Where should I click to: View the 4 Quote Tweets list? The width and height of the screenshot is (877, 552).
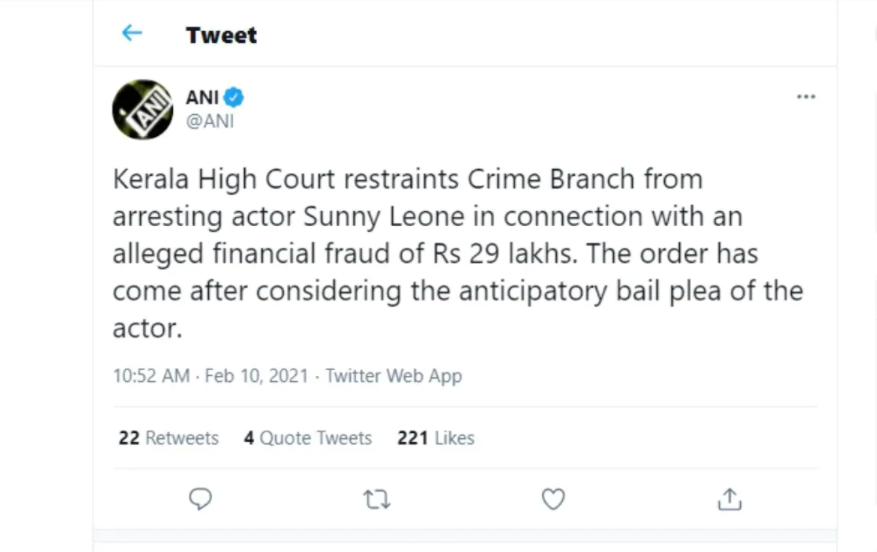click(308, 438)
